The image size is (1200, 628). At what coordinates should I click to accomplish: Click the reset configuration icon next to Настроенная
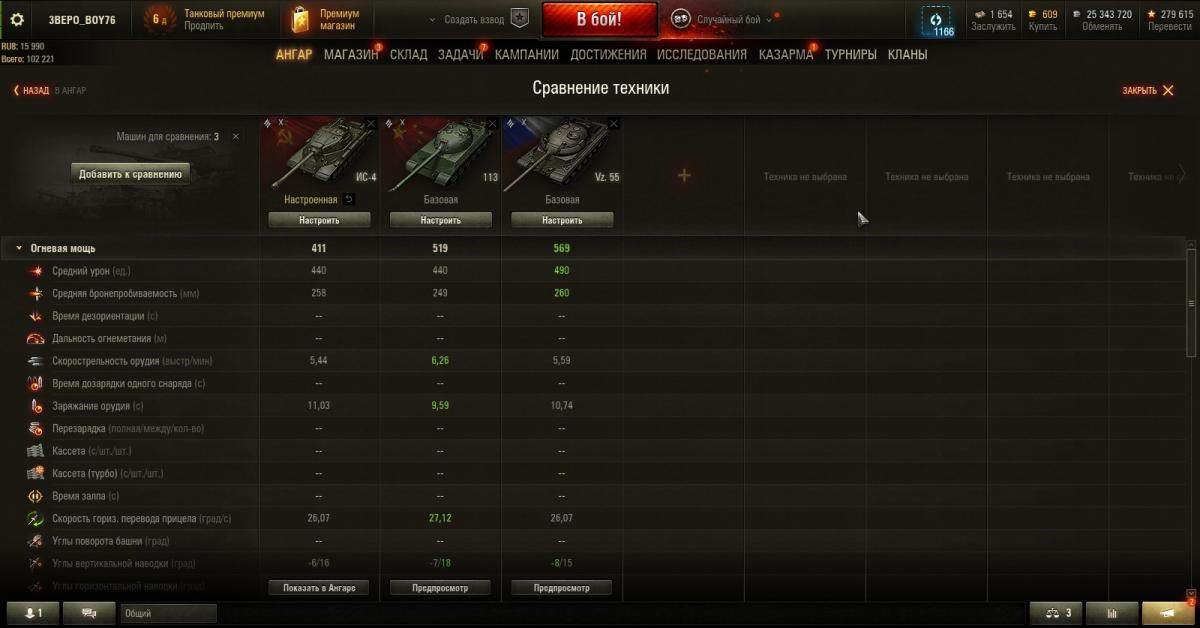(x=349, y=200)
